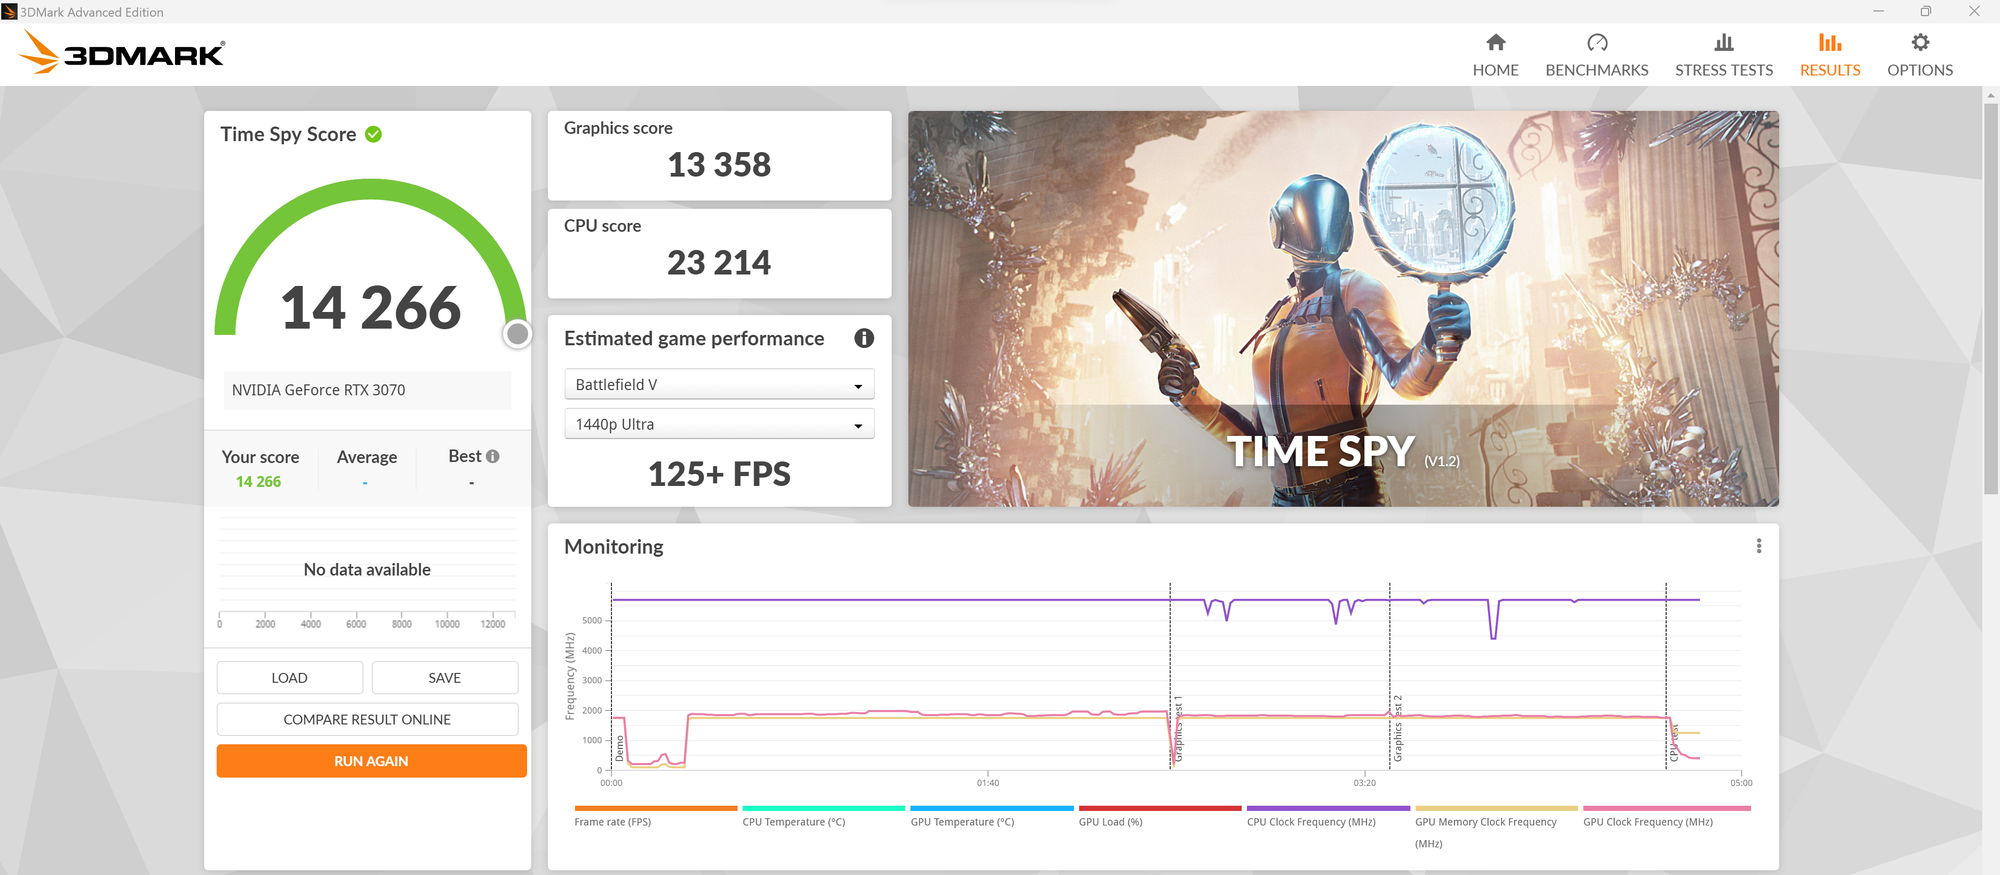
Task: Click the Monitoring heading
Action: click(x=613, y=547)
